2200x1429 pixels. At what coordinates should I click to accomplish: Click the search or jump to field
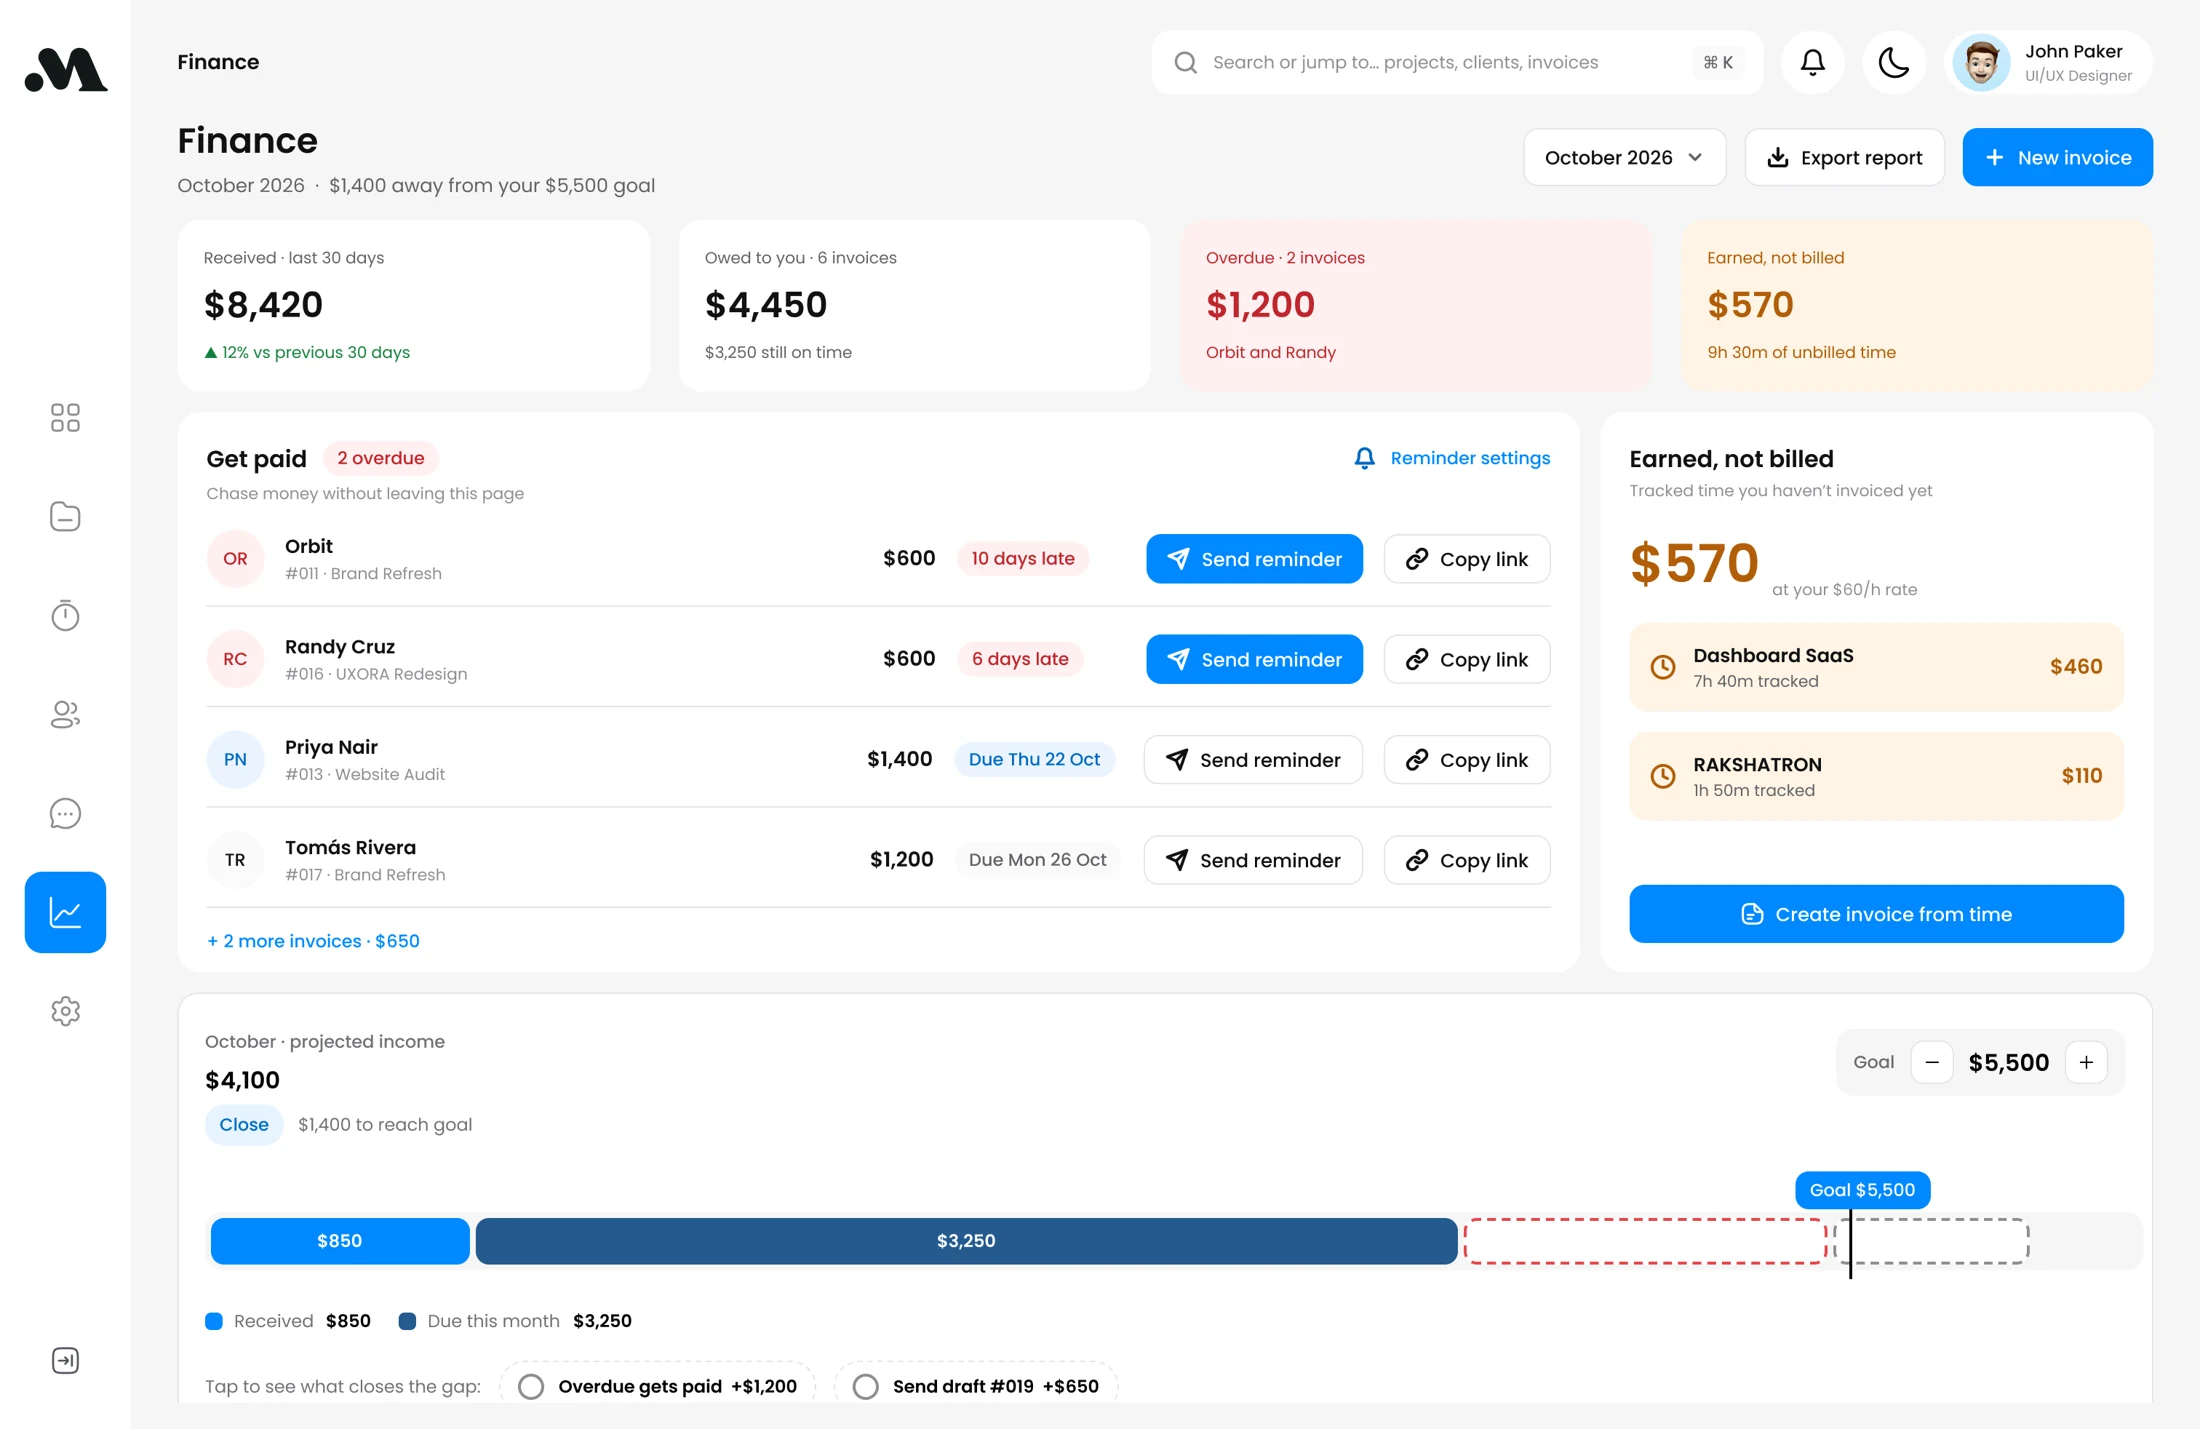(x=1457, y=62)
